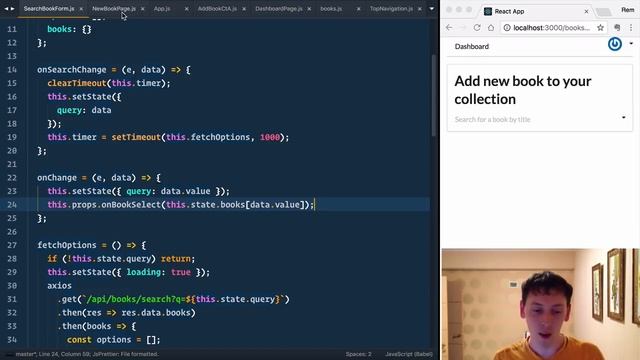
Task: Go to browser home page
Action: pyautogui.click(x=491, y=27)
